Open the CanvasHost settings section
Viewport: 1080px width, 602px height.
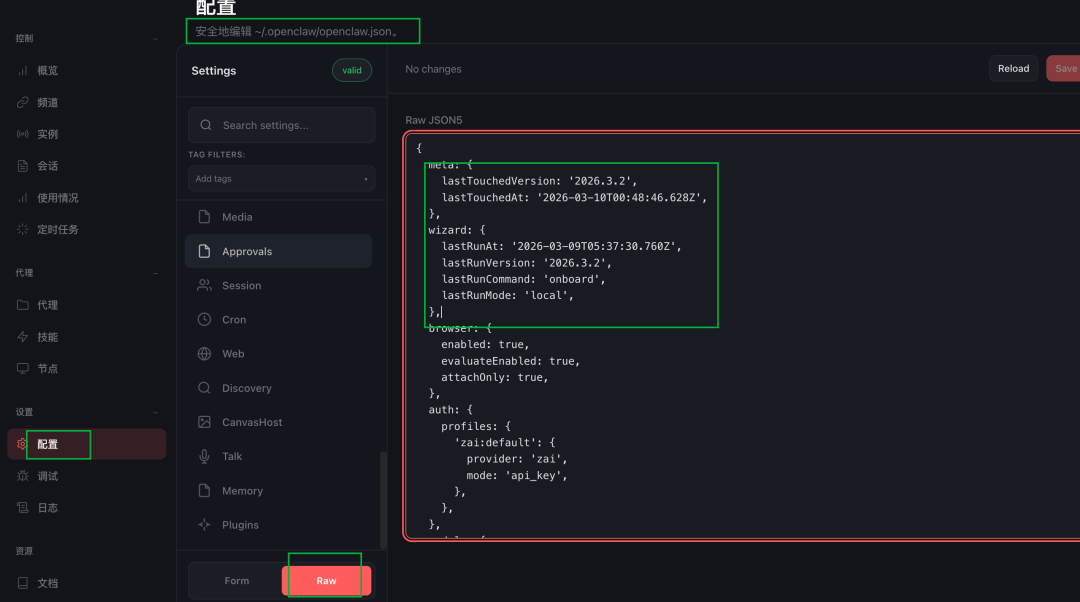click(x=278, y=422)
